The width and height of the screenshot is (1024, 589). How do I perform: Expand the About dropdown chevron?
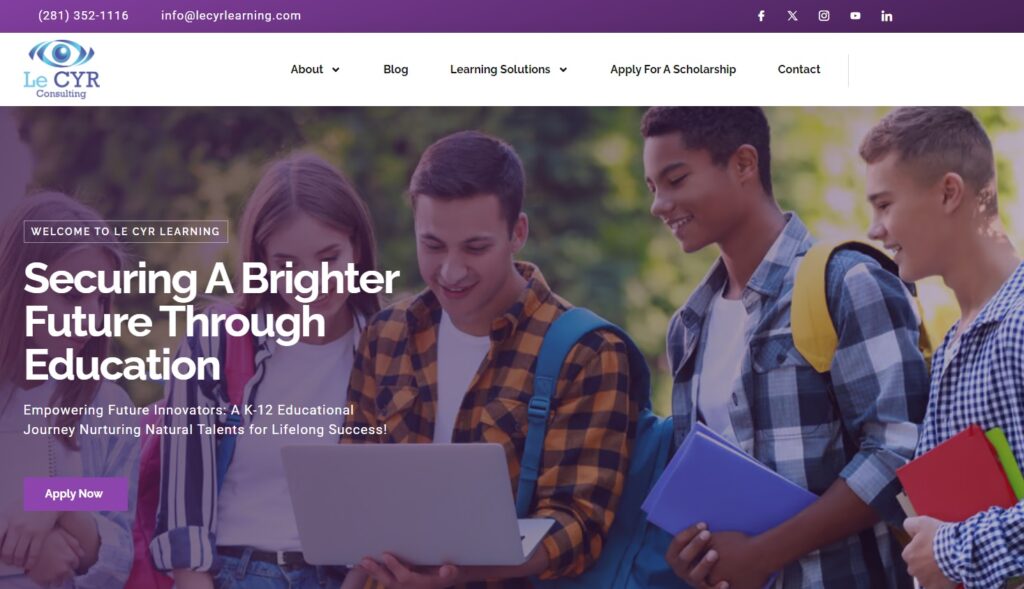click(x=336, y=69)
